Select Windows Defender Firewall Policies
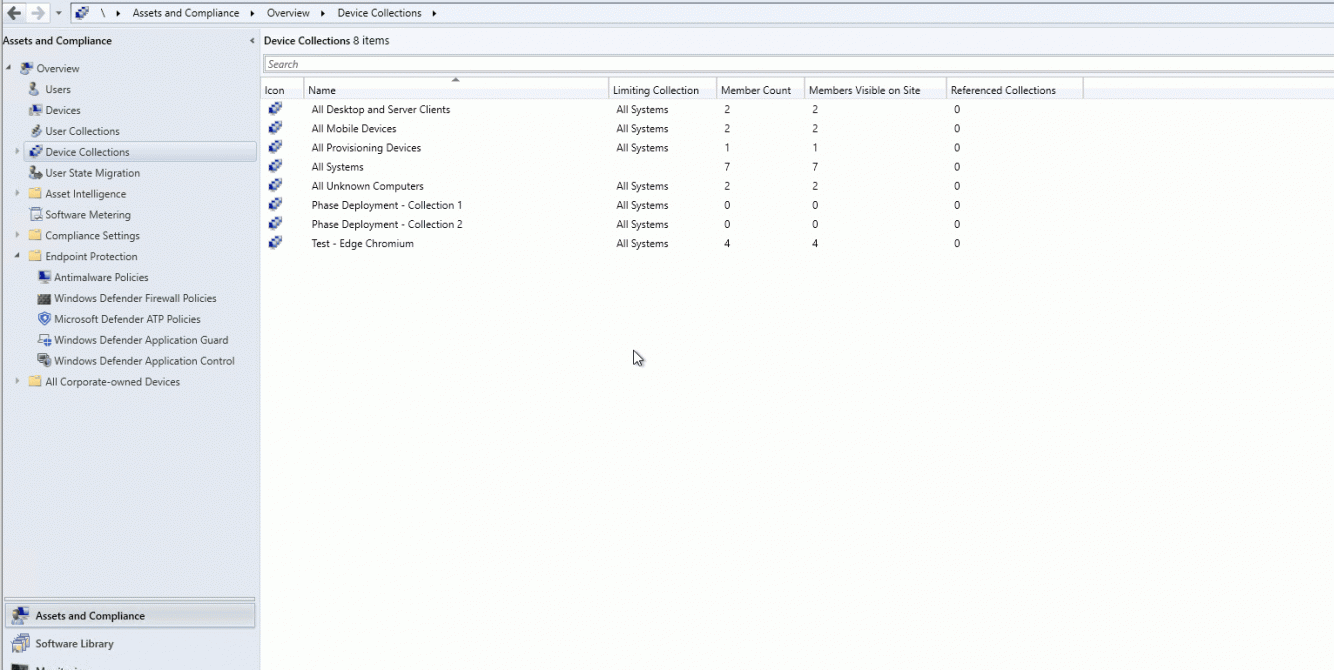This screenshot has width=1334, height=670. pos(133,298)
